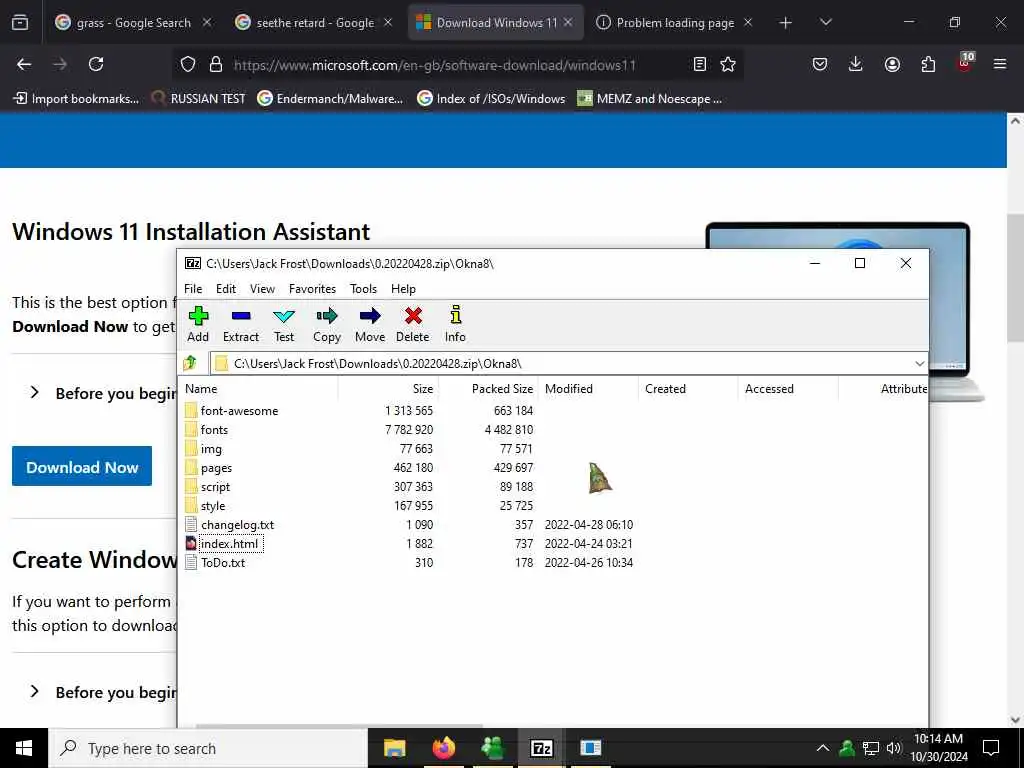The height and width of the screenshot is (768, 1024).
Task: Show hidden system tray icons
Action: coord(823,748)
